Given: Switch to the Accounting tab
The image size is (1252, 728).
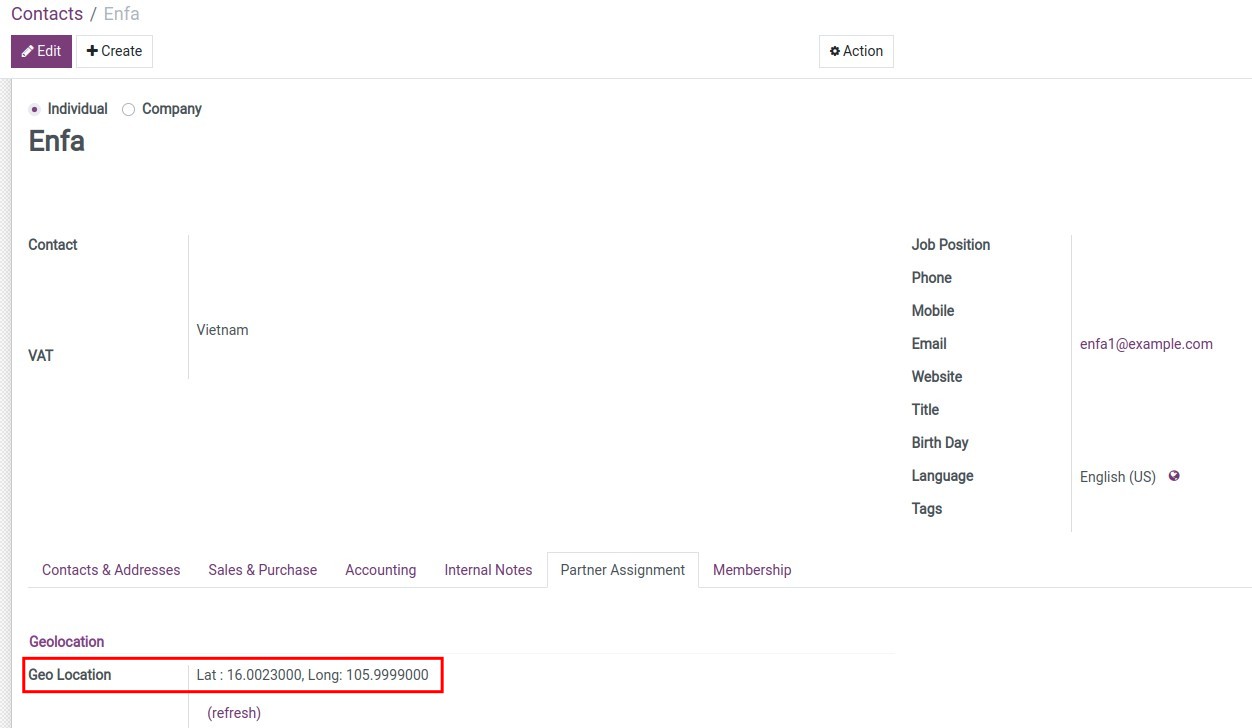Looking at the screenshot, I should tap(380, 570).
